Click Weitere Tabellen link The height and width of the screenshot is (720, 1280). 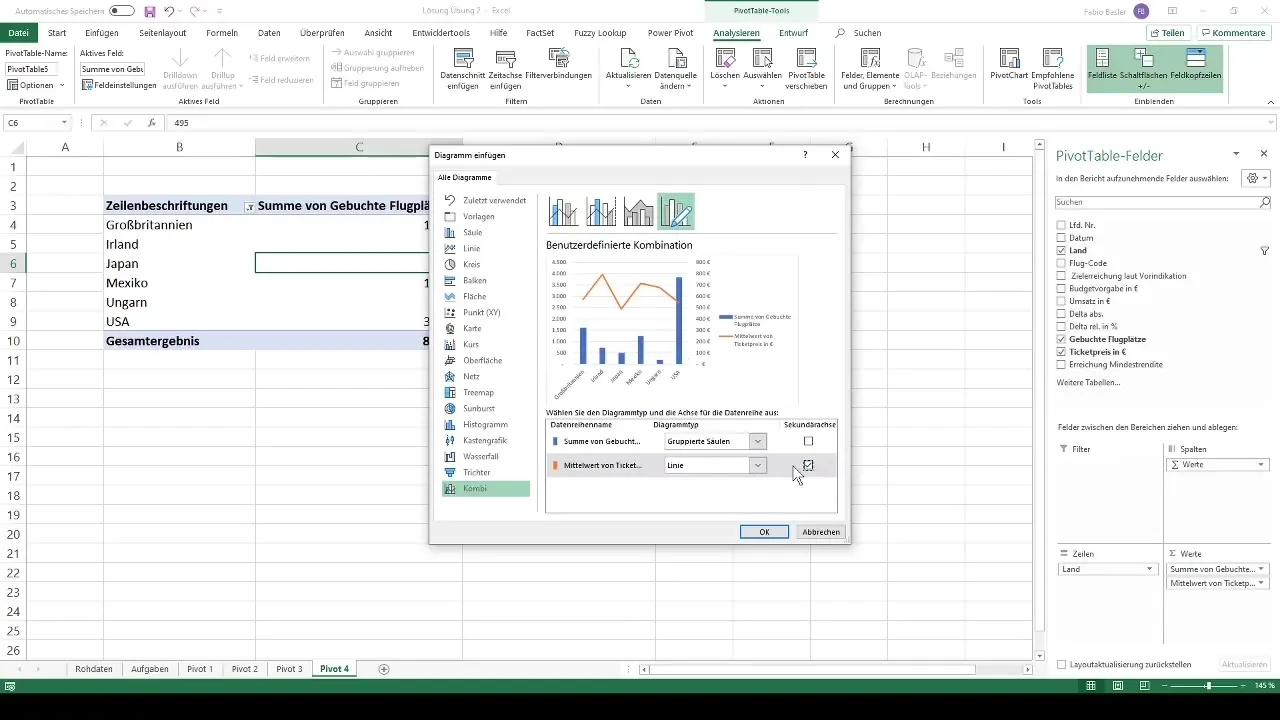pyautogui.click(x=1088, y=383)
